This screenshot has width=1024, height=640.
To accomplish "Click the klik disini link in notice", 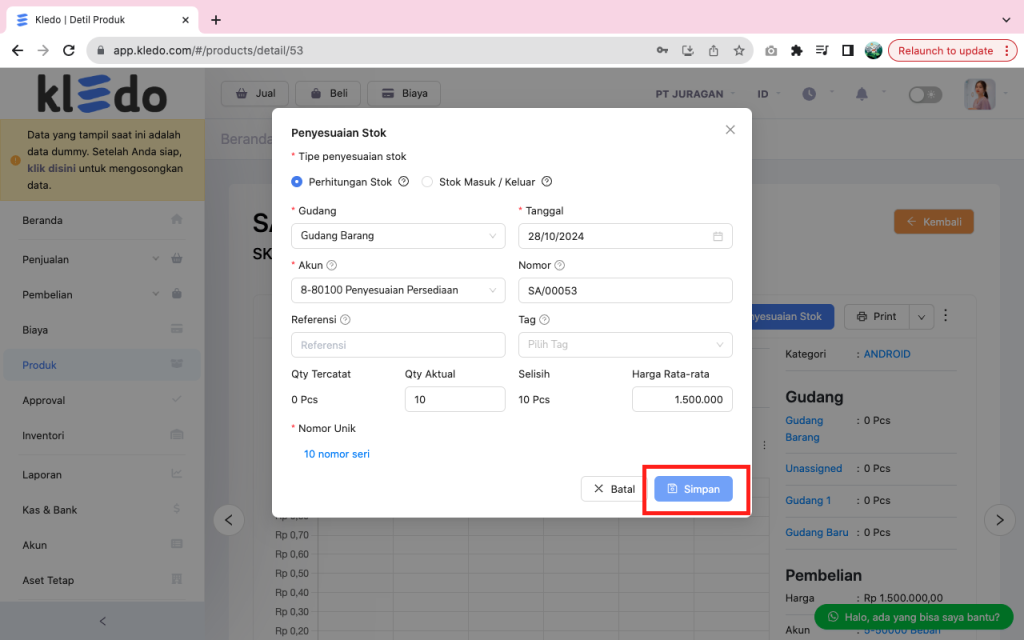I will [x=51, y=168].
